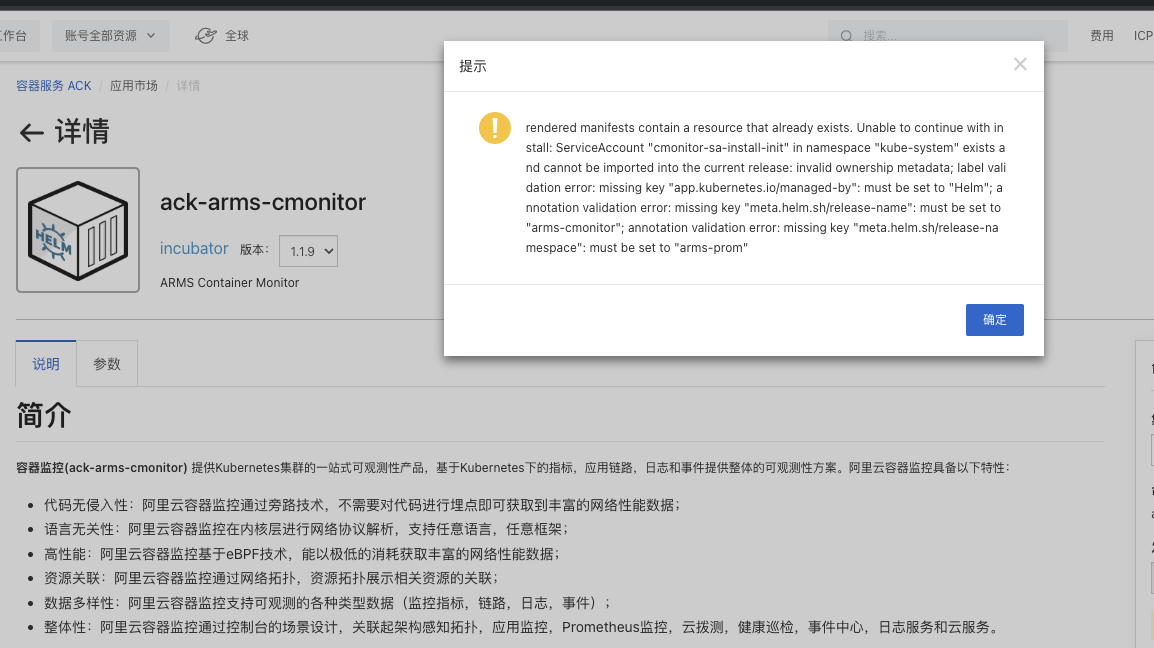Click the 整体性 bullet line
The height and width of the screenshot is (648, 1154).
[x=523, y=627]
